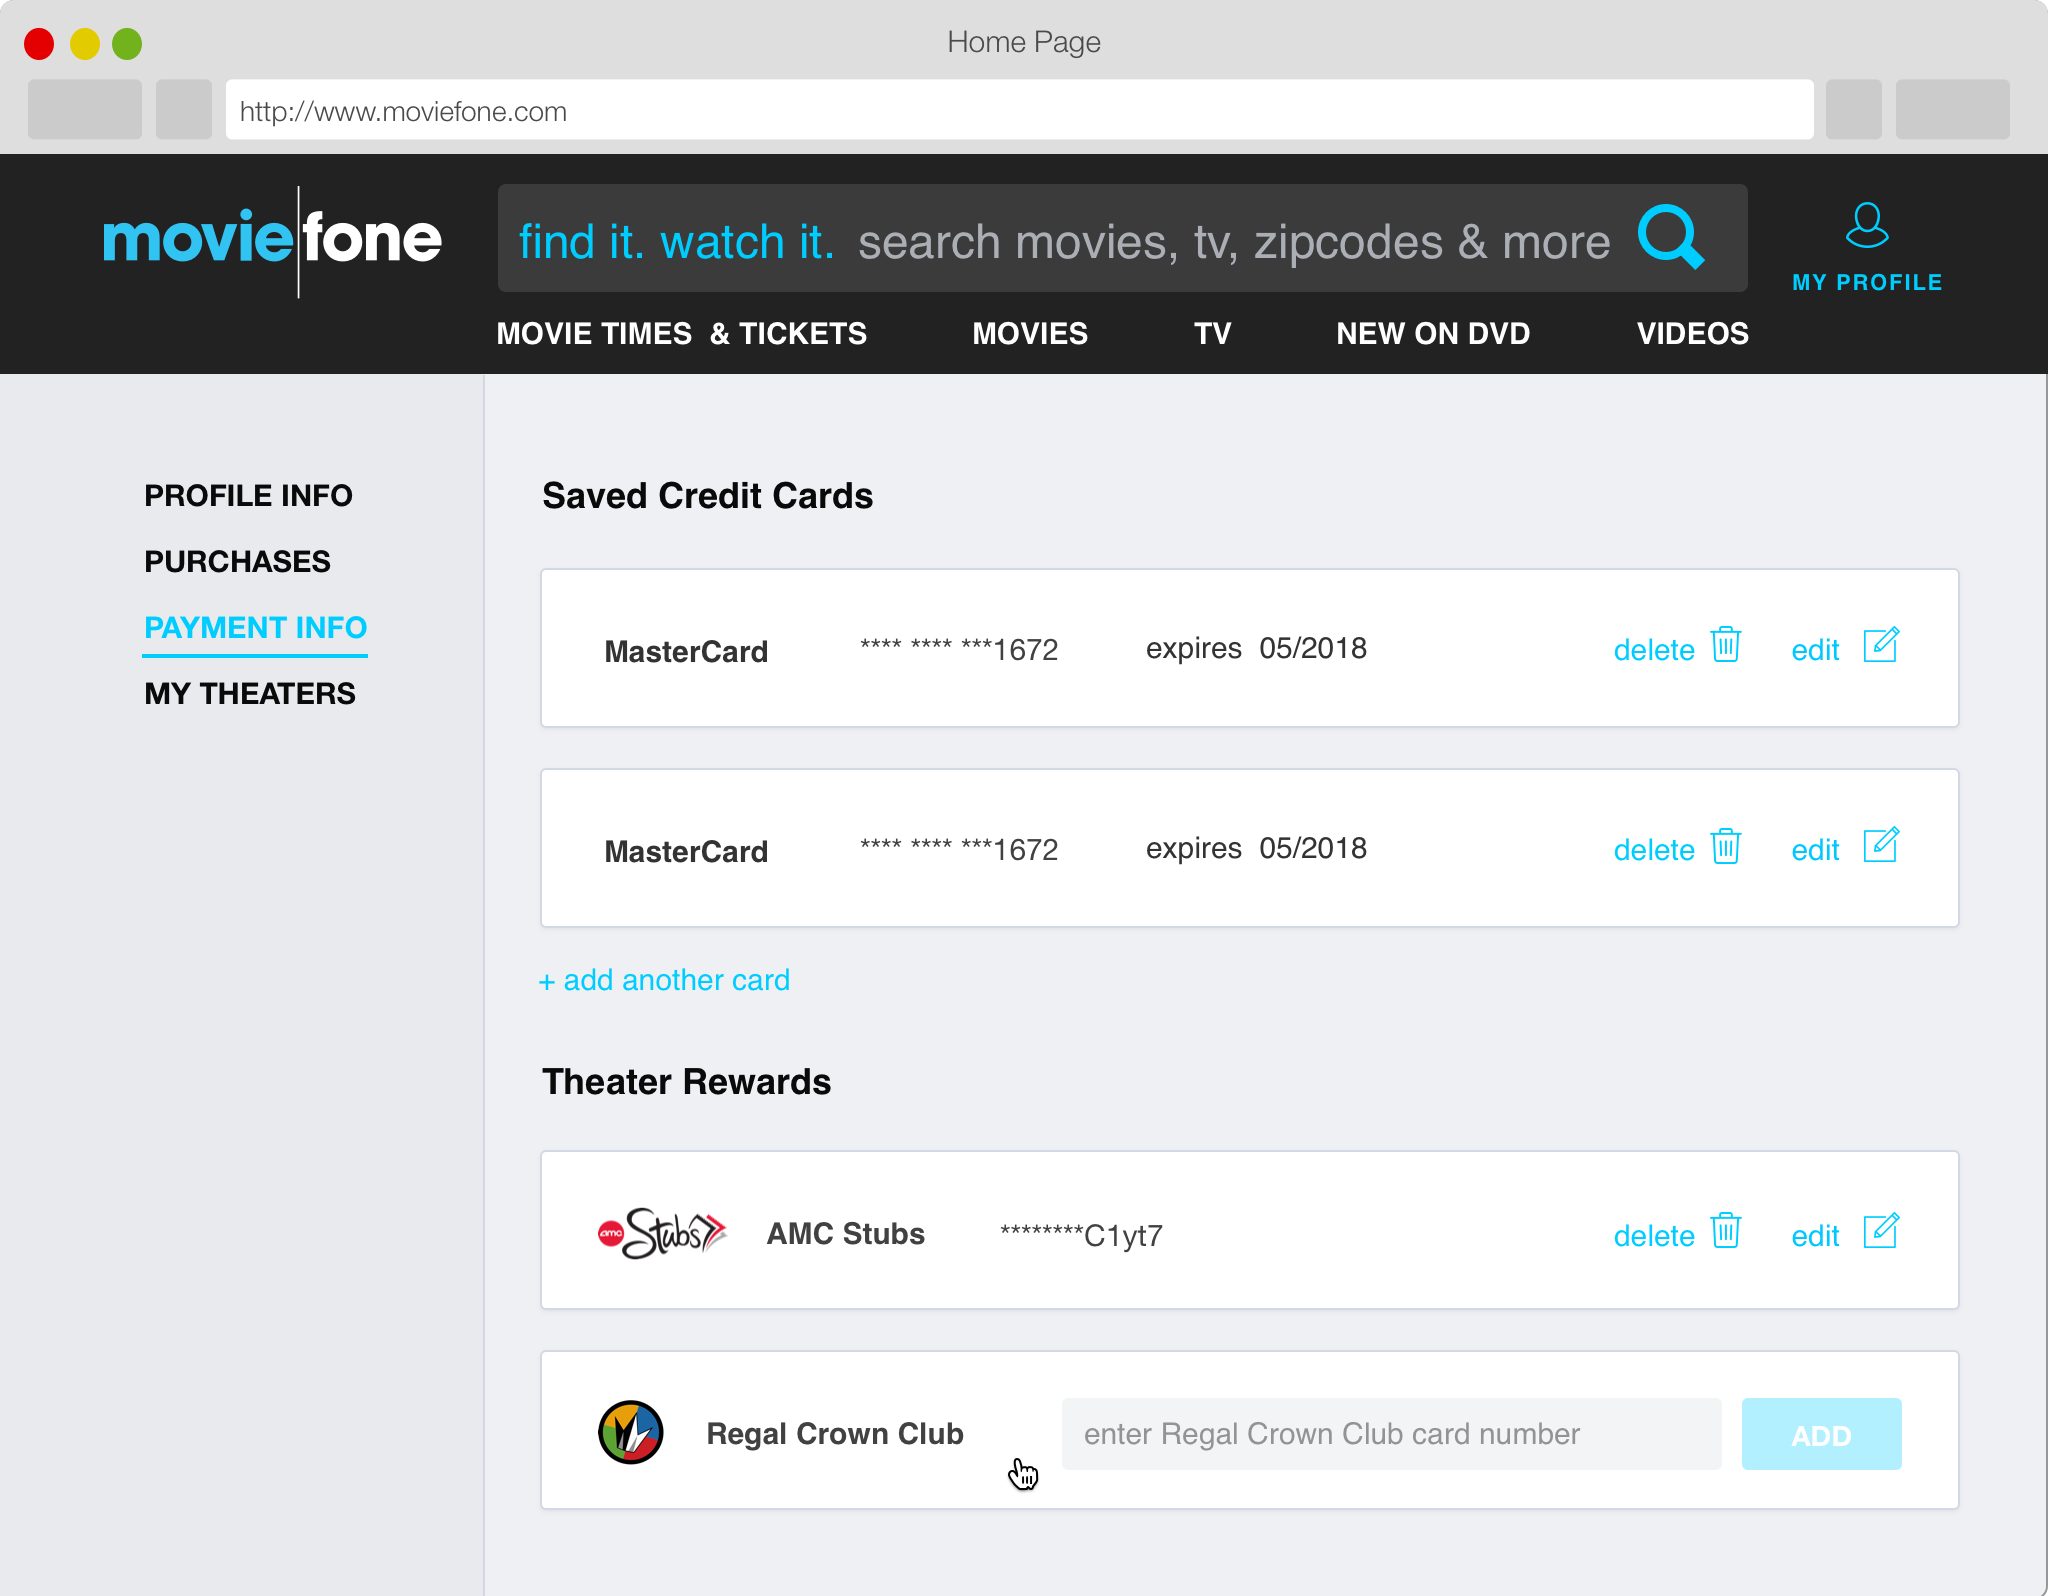Click trash icon on first MasterCard
Viewport: 2048px width, 1596px height.
(1726, 646)
